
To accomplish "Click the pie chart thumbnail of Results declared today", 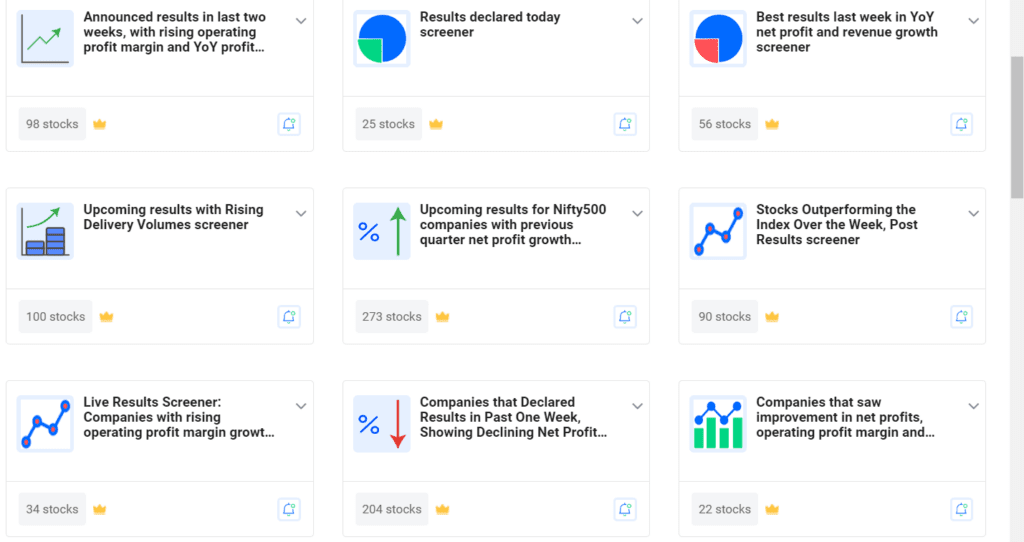I will click(x=382, y=39).
